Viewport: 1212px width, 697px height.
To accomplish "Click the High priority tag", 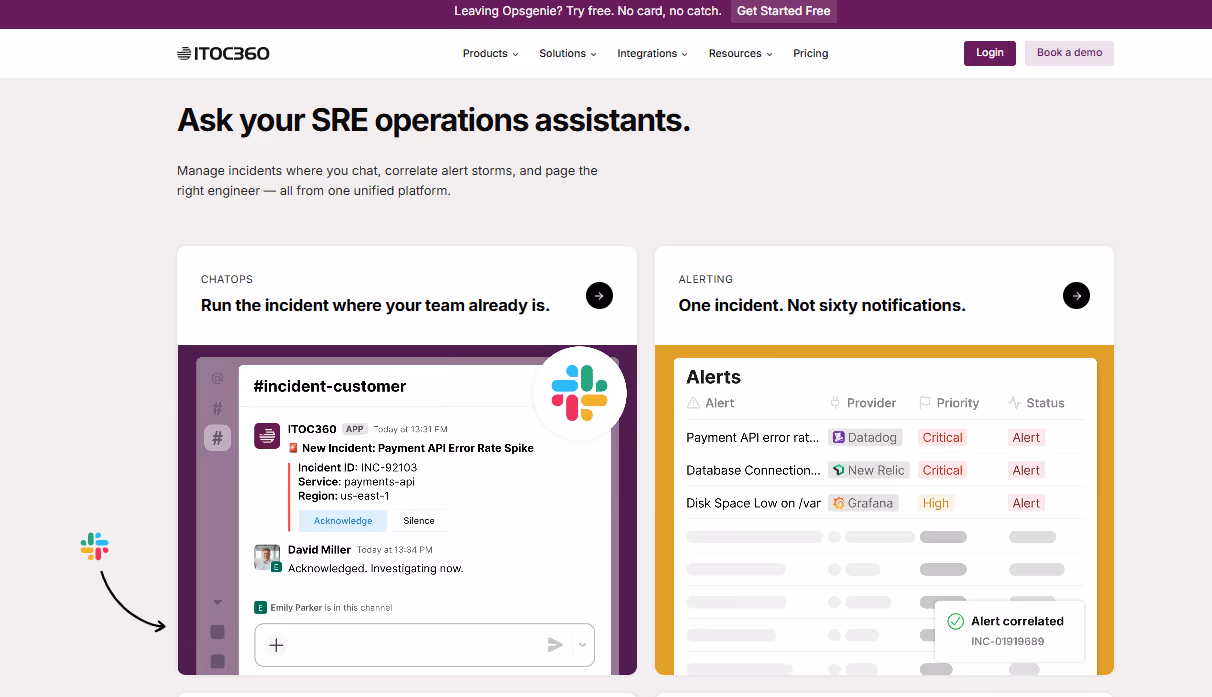I will [x=936, y=503].
